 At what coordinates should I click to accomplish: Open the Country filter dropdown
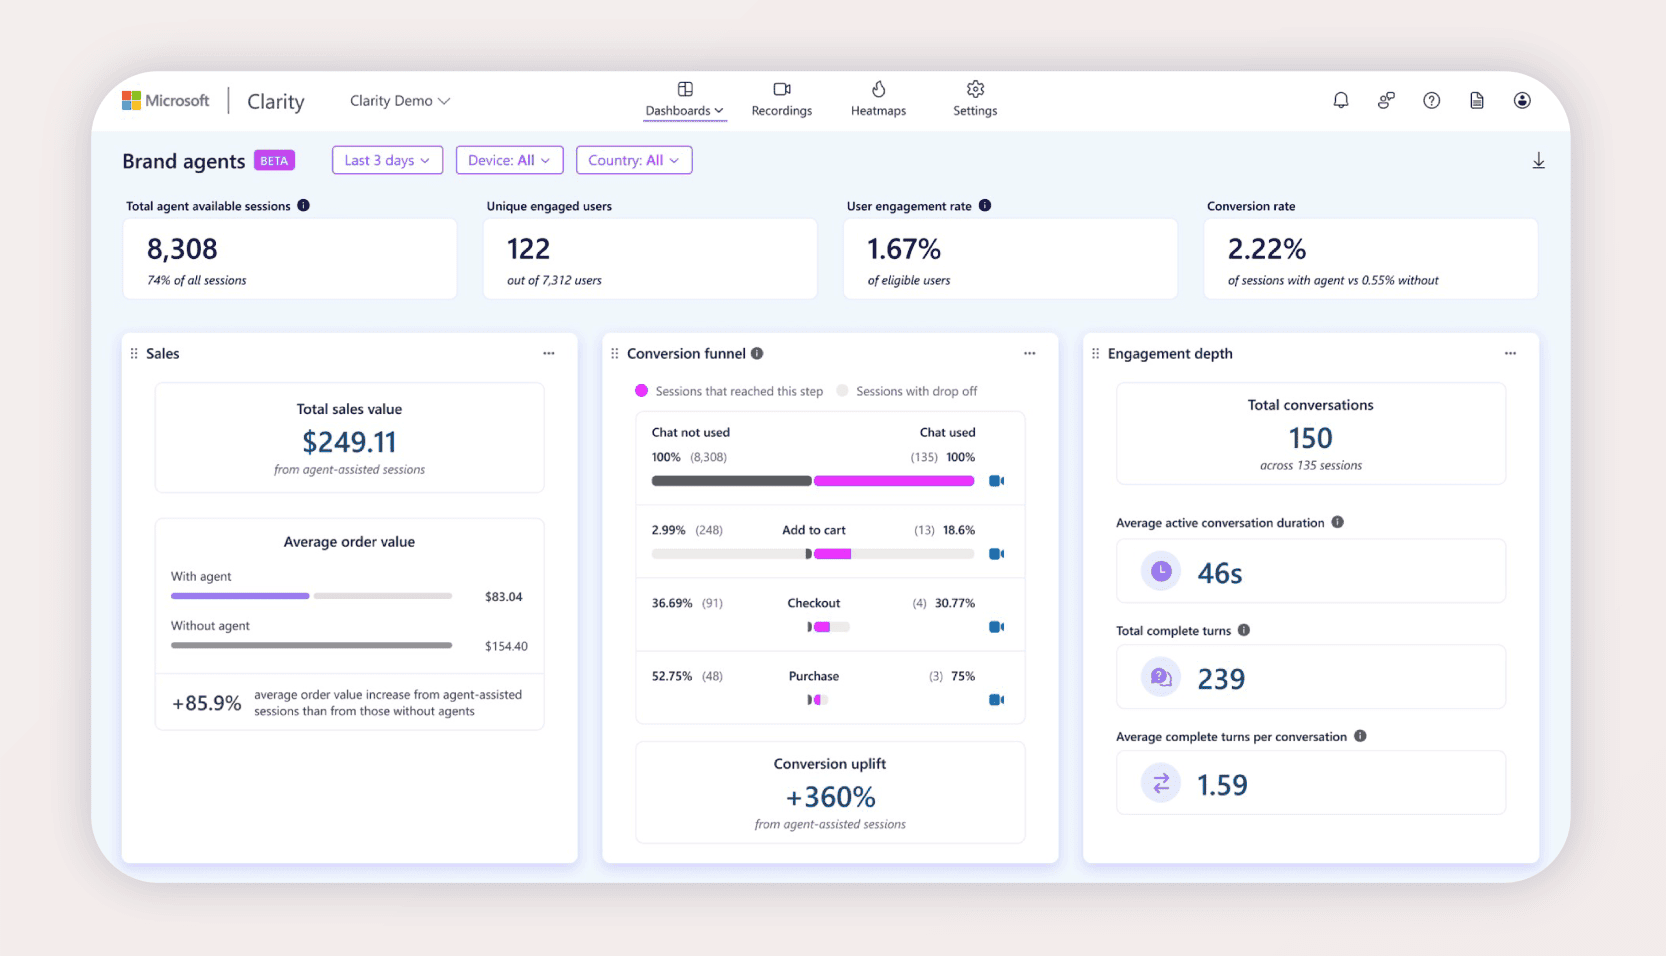coord(634,160)
